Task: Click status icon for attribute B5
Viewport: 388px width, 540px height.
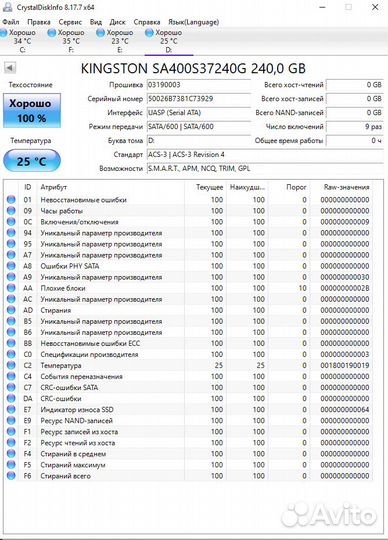Action: pos(11,321)
